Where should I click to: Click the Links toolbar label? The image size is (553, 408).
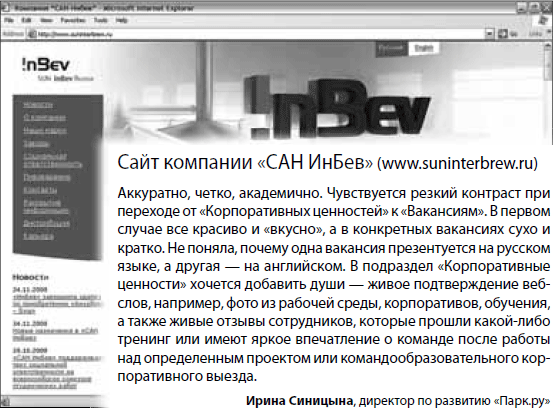click(x=536, y=34)
